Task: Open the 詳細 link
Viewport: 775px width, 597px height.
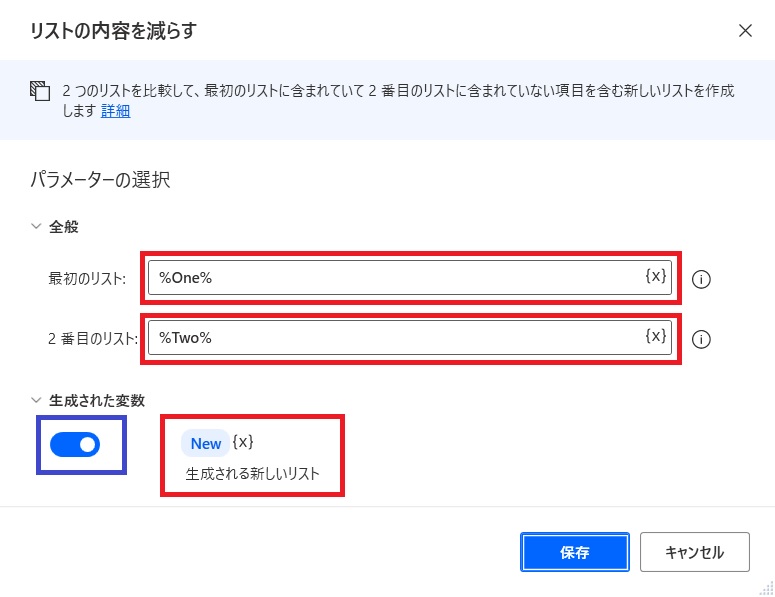Action: click(x=116, y=111)
